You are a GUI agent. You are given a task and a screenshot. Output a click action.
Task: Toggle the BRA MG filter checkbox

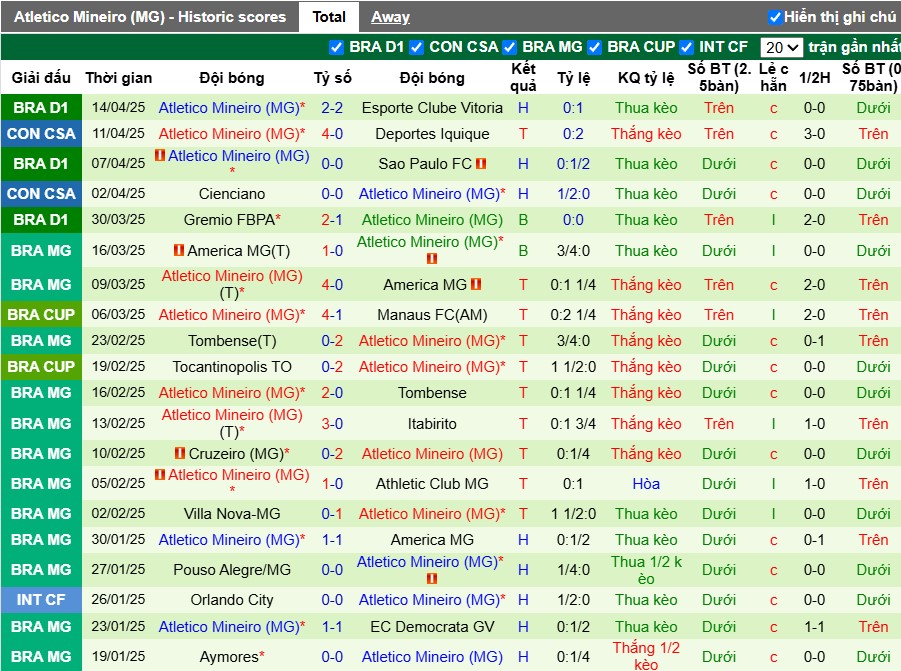tap(510, 47)
